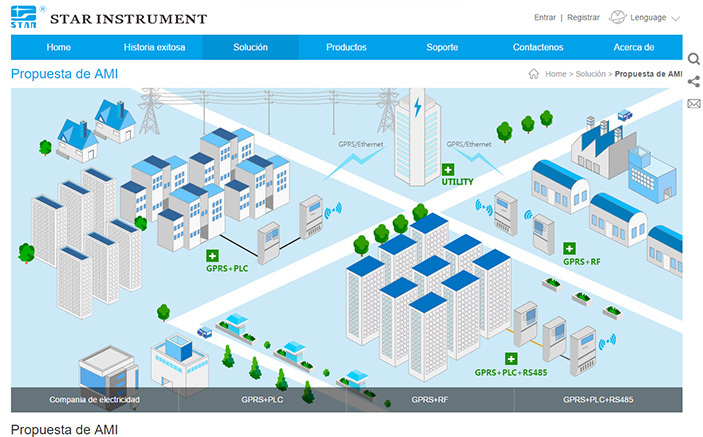The image size is (703, 437).
Task: Click green plus above GPRS+RF label
Action: (x=569, y=249)
